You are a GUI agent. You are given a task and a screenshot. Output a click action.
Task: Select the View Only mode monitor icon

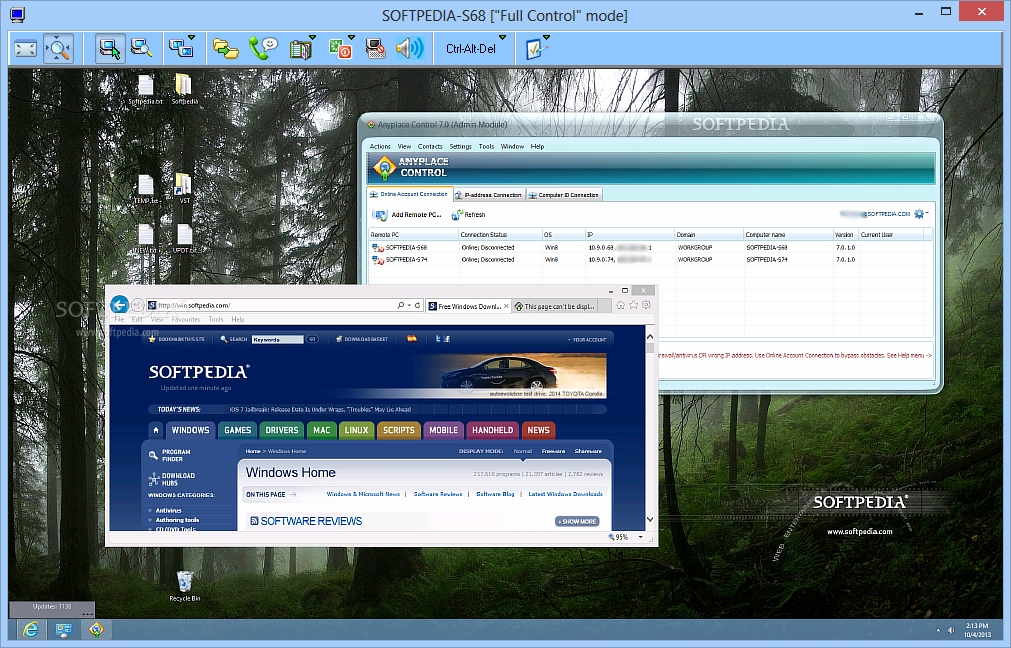(141, 48)
